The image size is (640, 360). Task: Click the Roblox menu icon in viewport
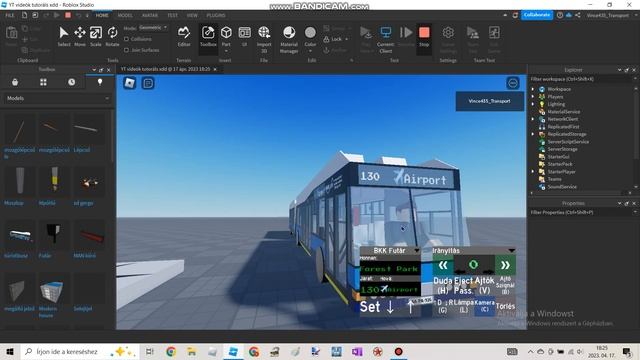point(129,83)
